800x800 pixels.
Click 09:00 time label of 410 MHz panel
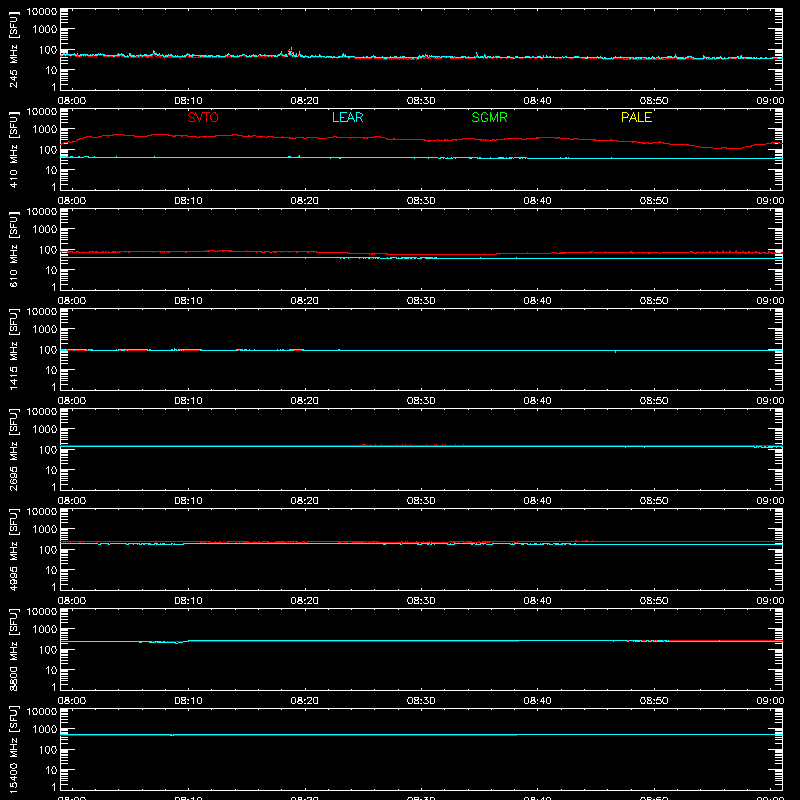[770, 201]
